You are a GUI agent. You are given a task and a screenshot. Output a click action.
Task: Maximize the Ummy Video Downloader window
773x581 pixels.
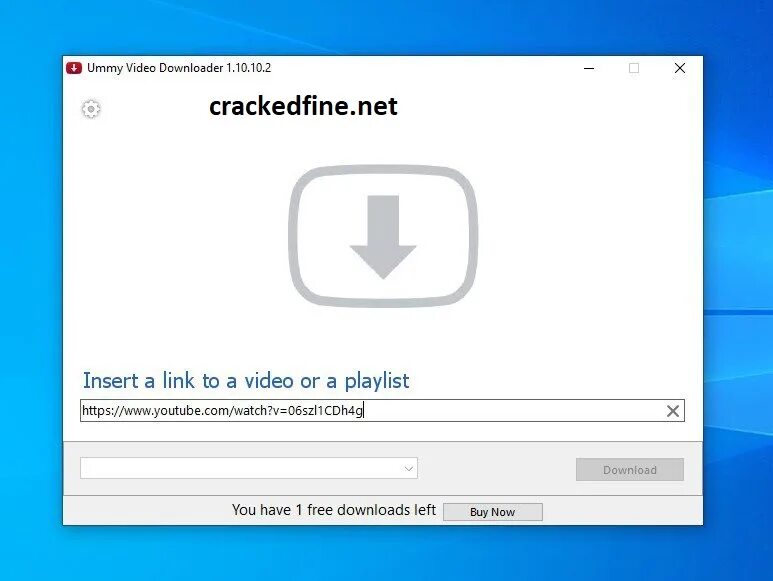634,68
